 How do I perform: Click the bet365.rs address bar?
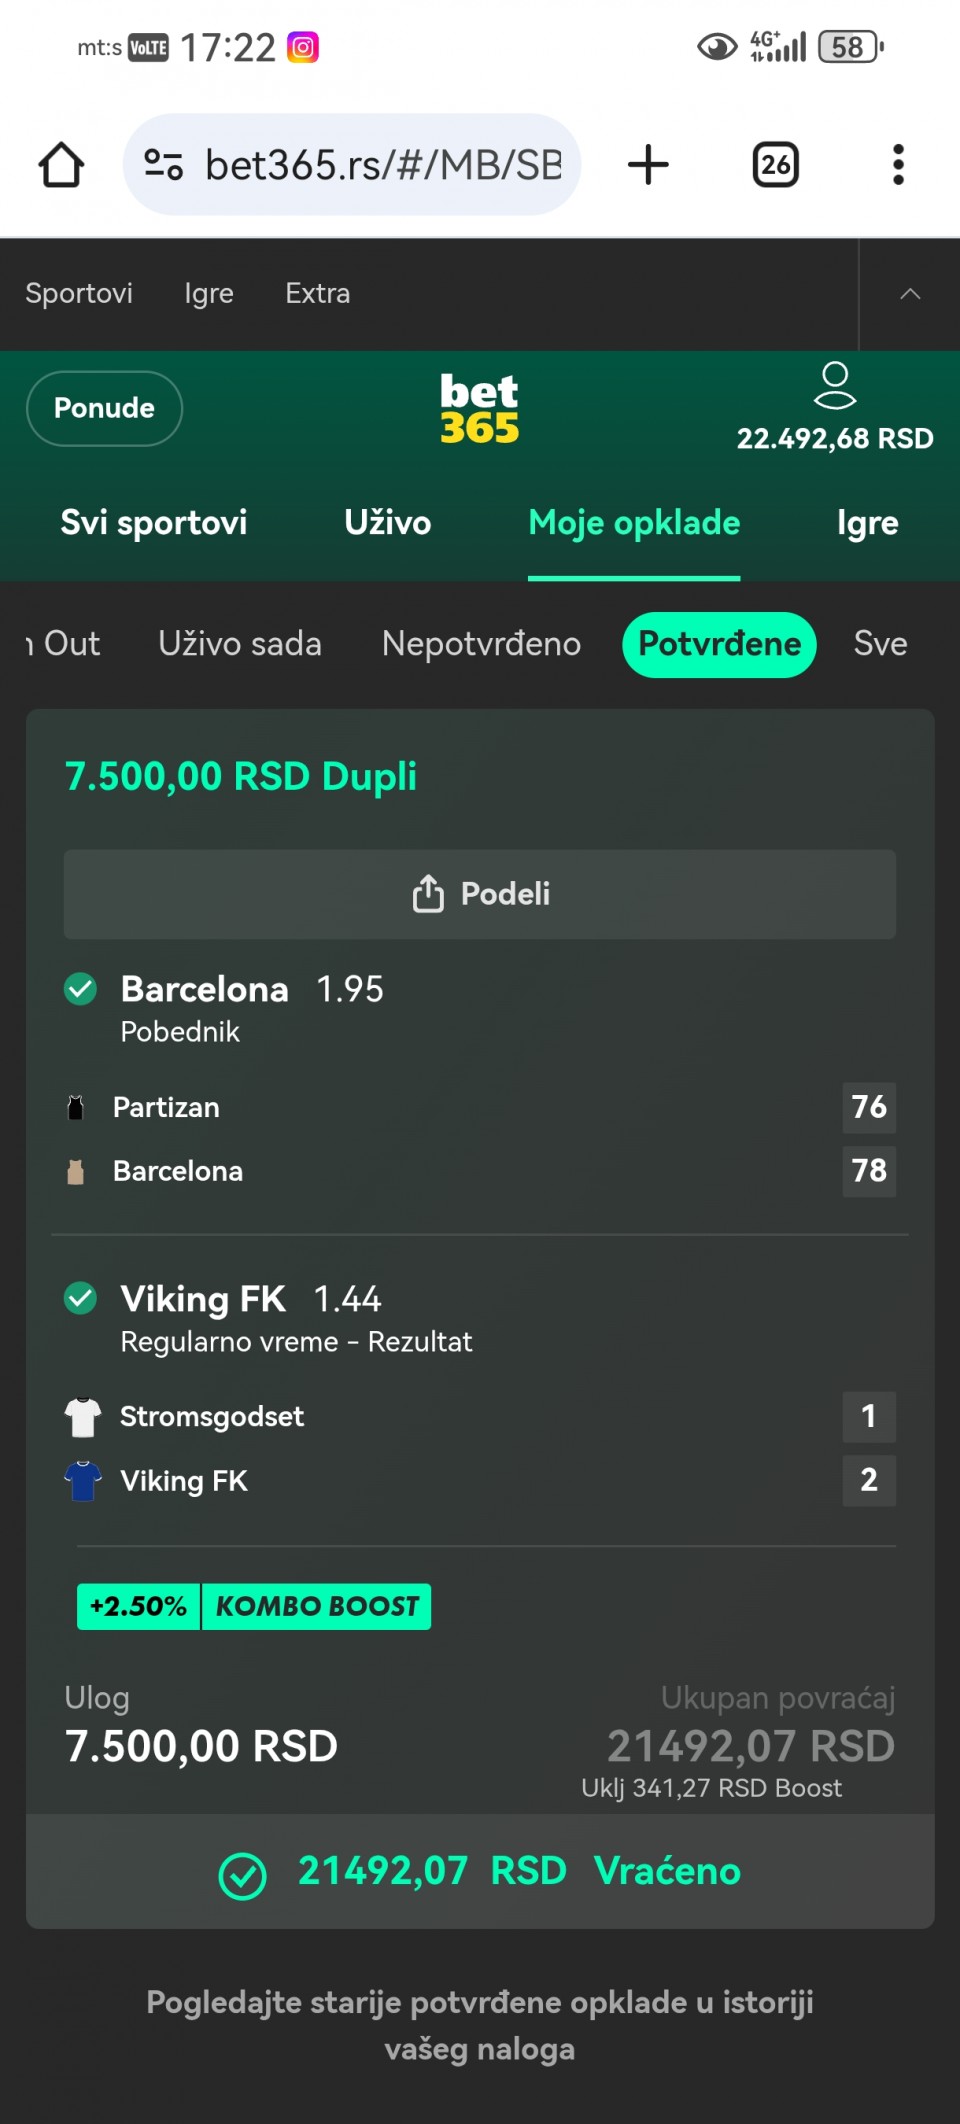coord(382,165)
